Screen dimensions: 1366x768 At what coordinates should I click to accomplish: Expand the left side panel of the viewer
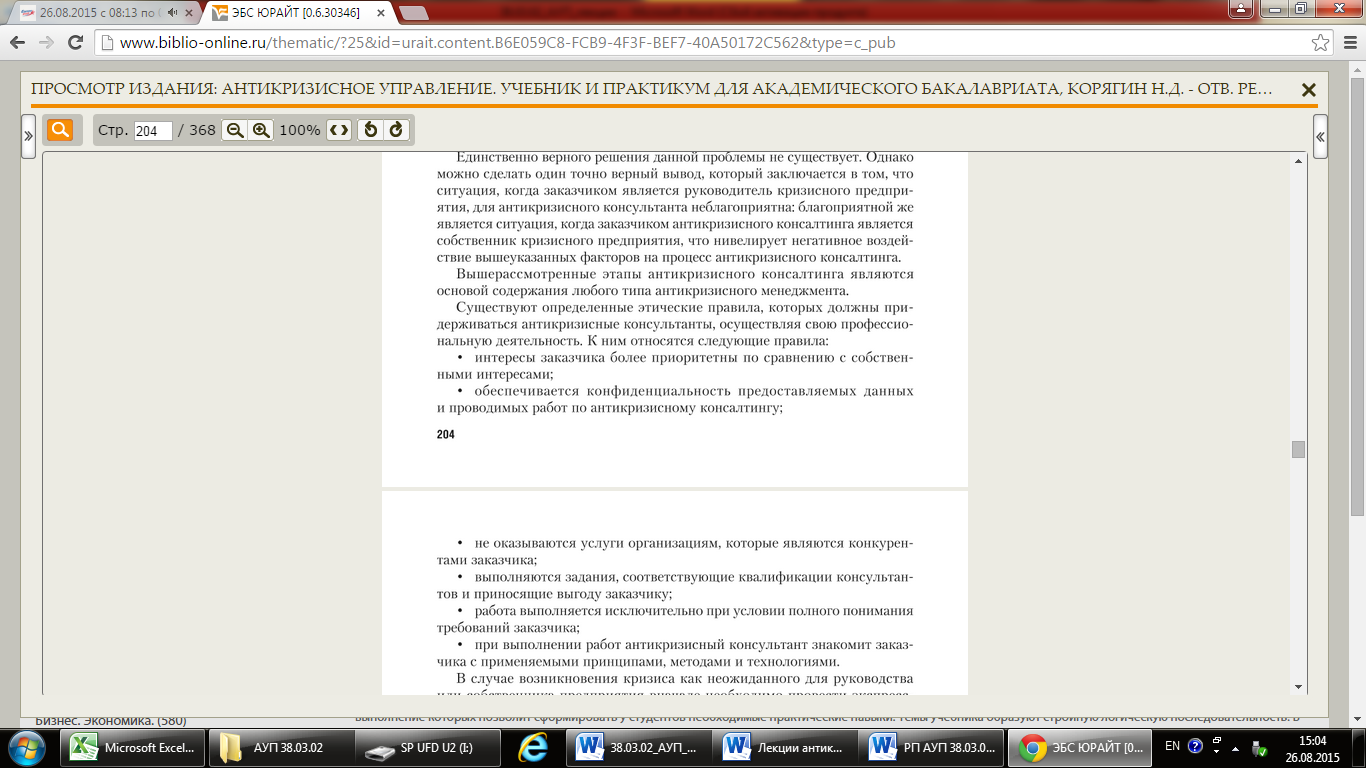(x=28, y=137)
